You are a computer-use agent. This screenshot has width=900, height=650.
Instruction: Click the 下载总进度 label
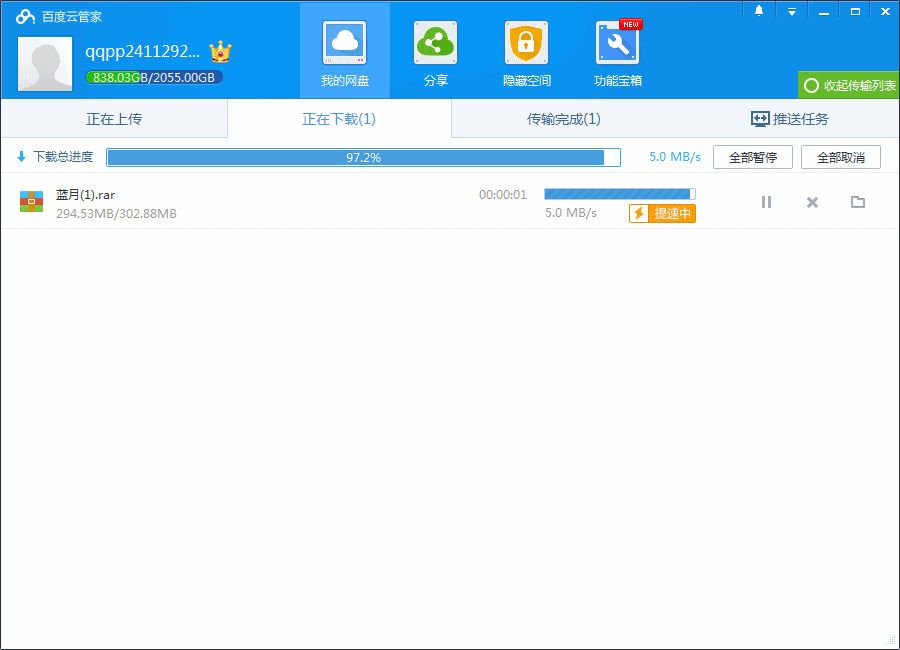tap(63, 157)
